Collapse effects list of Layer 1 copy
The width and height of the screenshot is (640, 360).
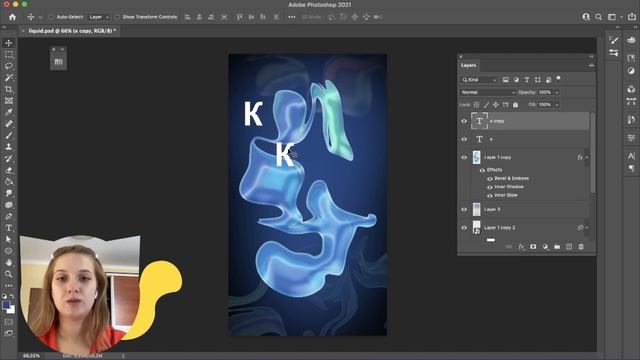587,158
